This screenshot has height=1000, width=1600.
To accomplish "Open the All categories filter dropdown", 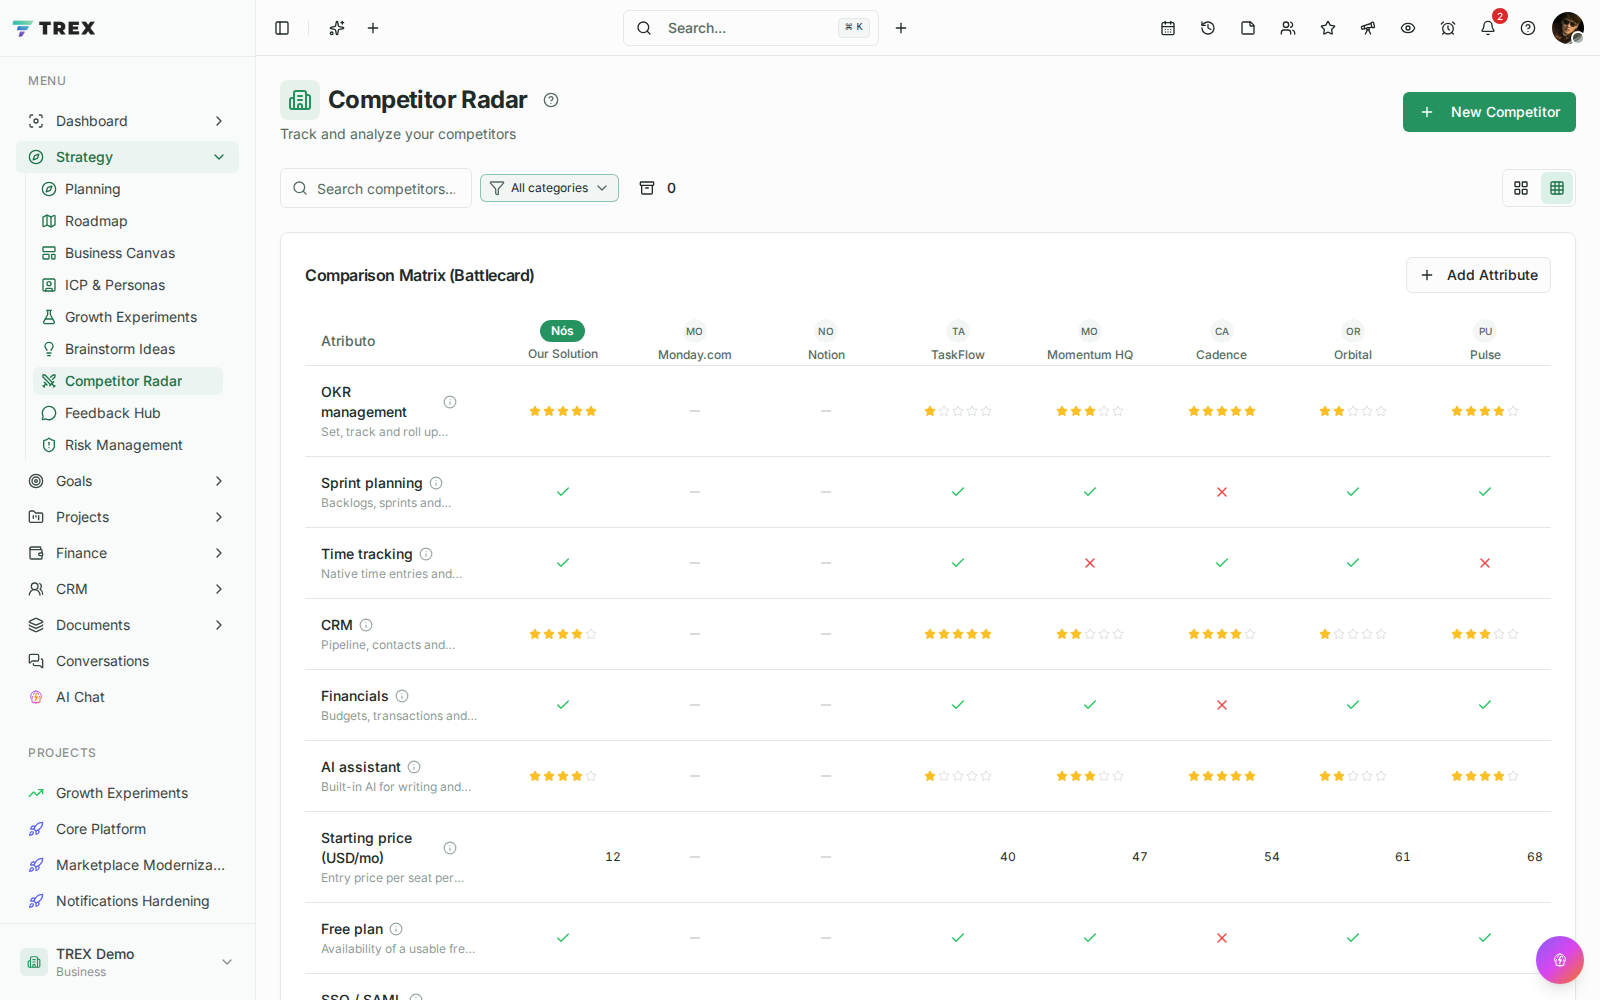I will pyautogui.click(x=549, y=188).
